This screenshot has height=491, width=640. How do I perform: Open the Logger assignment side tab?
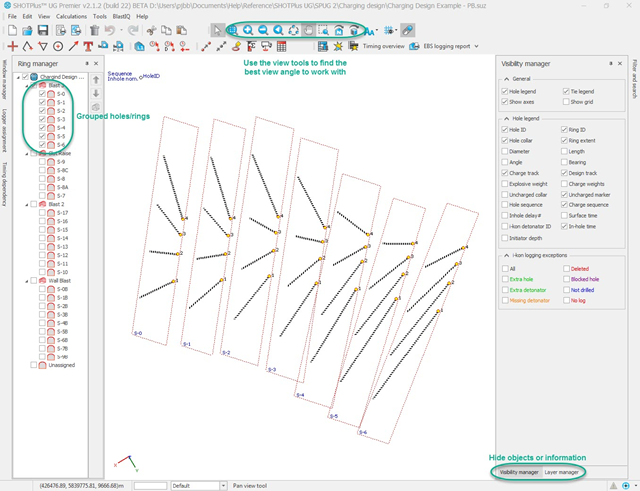point(4,130)
